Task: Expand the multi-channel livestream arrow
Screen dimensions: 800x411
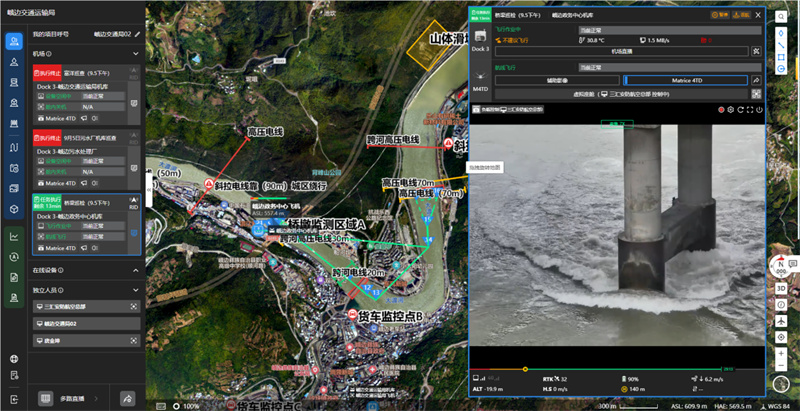Action: (x=96, y=399)
